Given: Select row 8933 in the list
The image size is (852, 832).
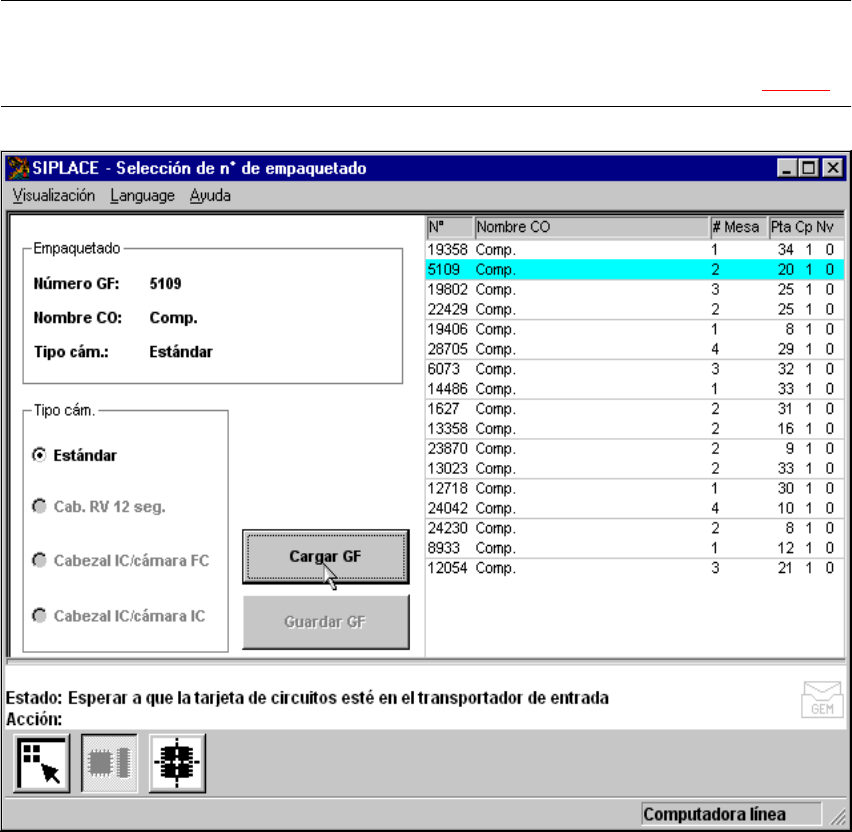Looking at the screenshot, I should (635, 548).
